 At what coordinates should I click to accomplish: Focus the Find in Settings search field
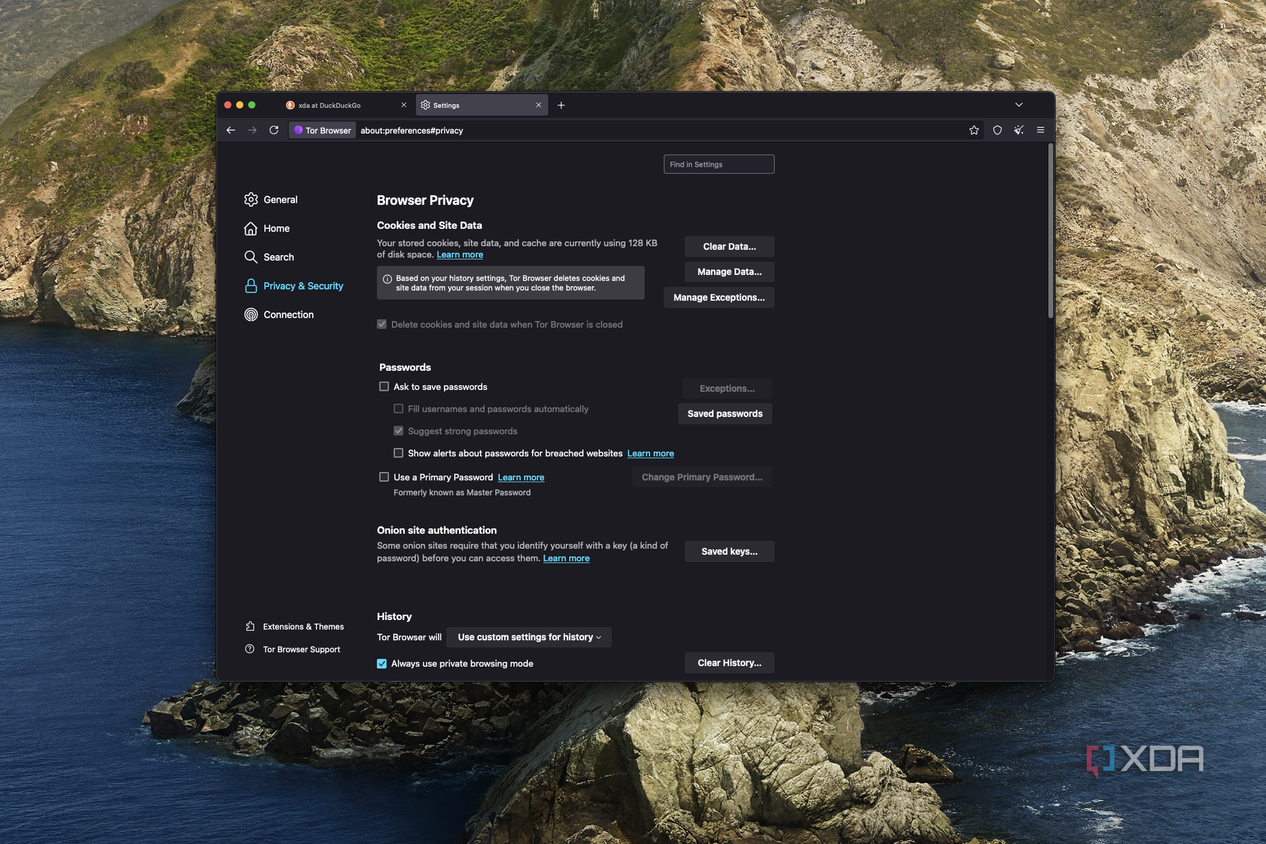point(719,164)
